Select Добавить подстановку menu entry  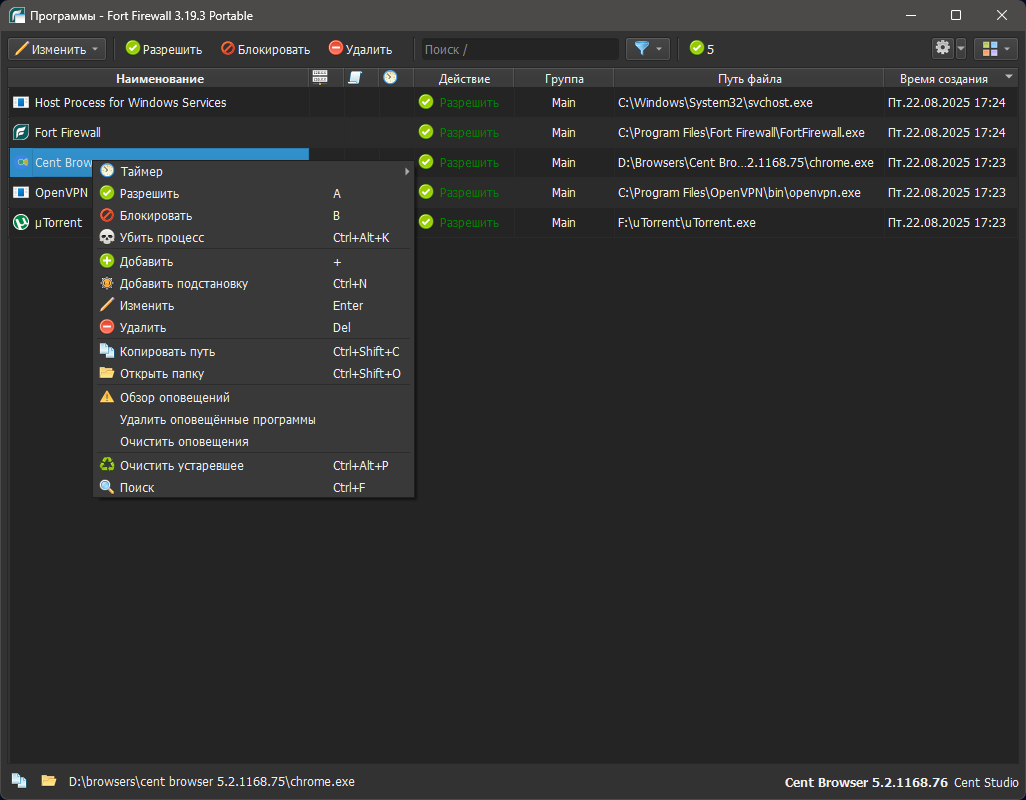(254, 283)
